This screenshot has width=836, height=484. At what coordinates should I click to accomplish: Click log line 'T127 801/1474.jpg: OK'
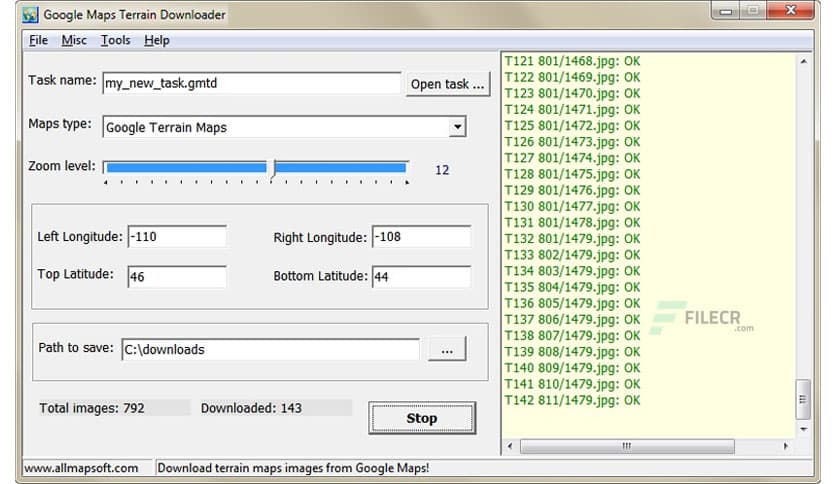point(572,158)
